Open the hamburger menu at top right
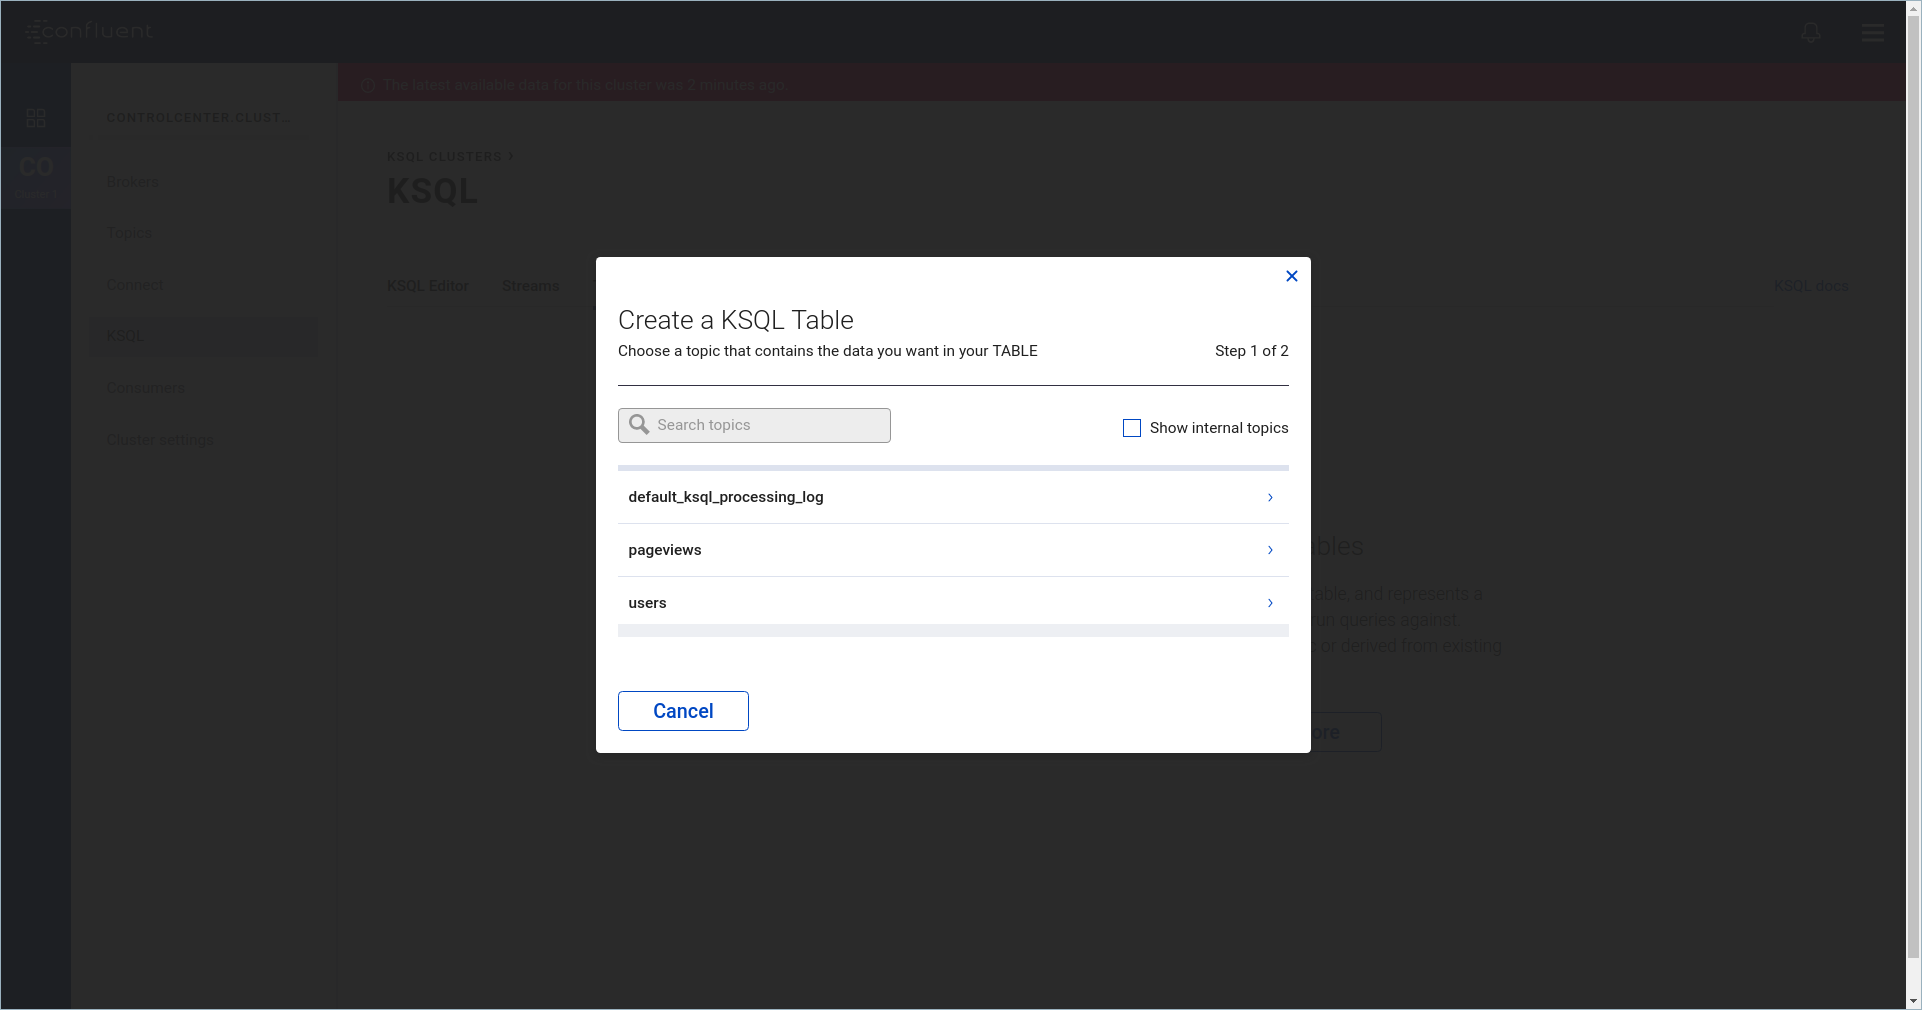 (x=1872, y=32)
